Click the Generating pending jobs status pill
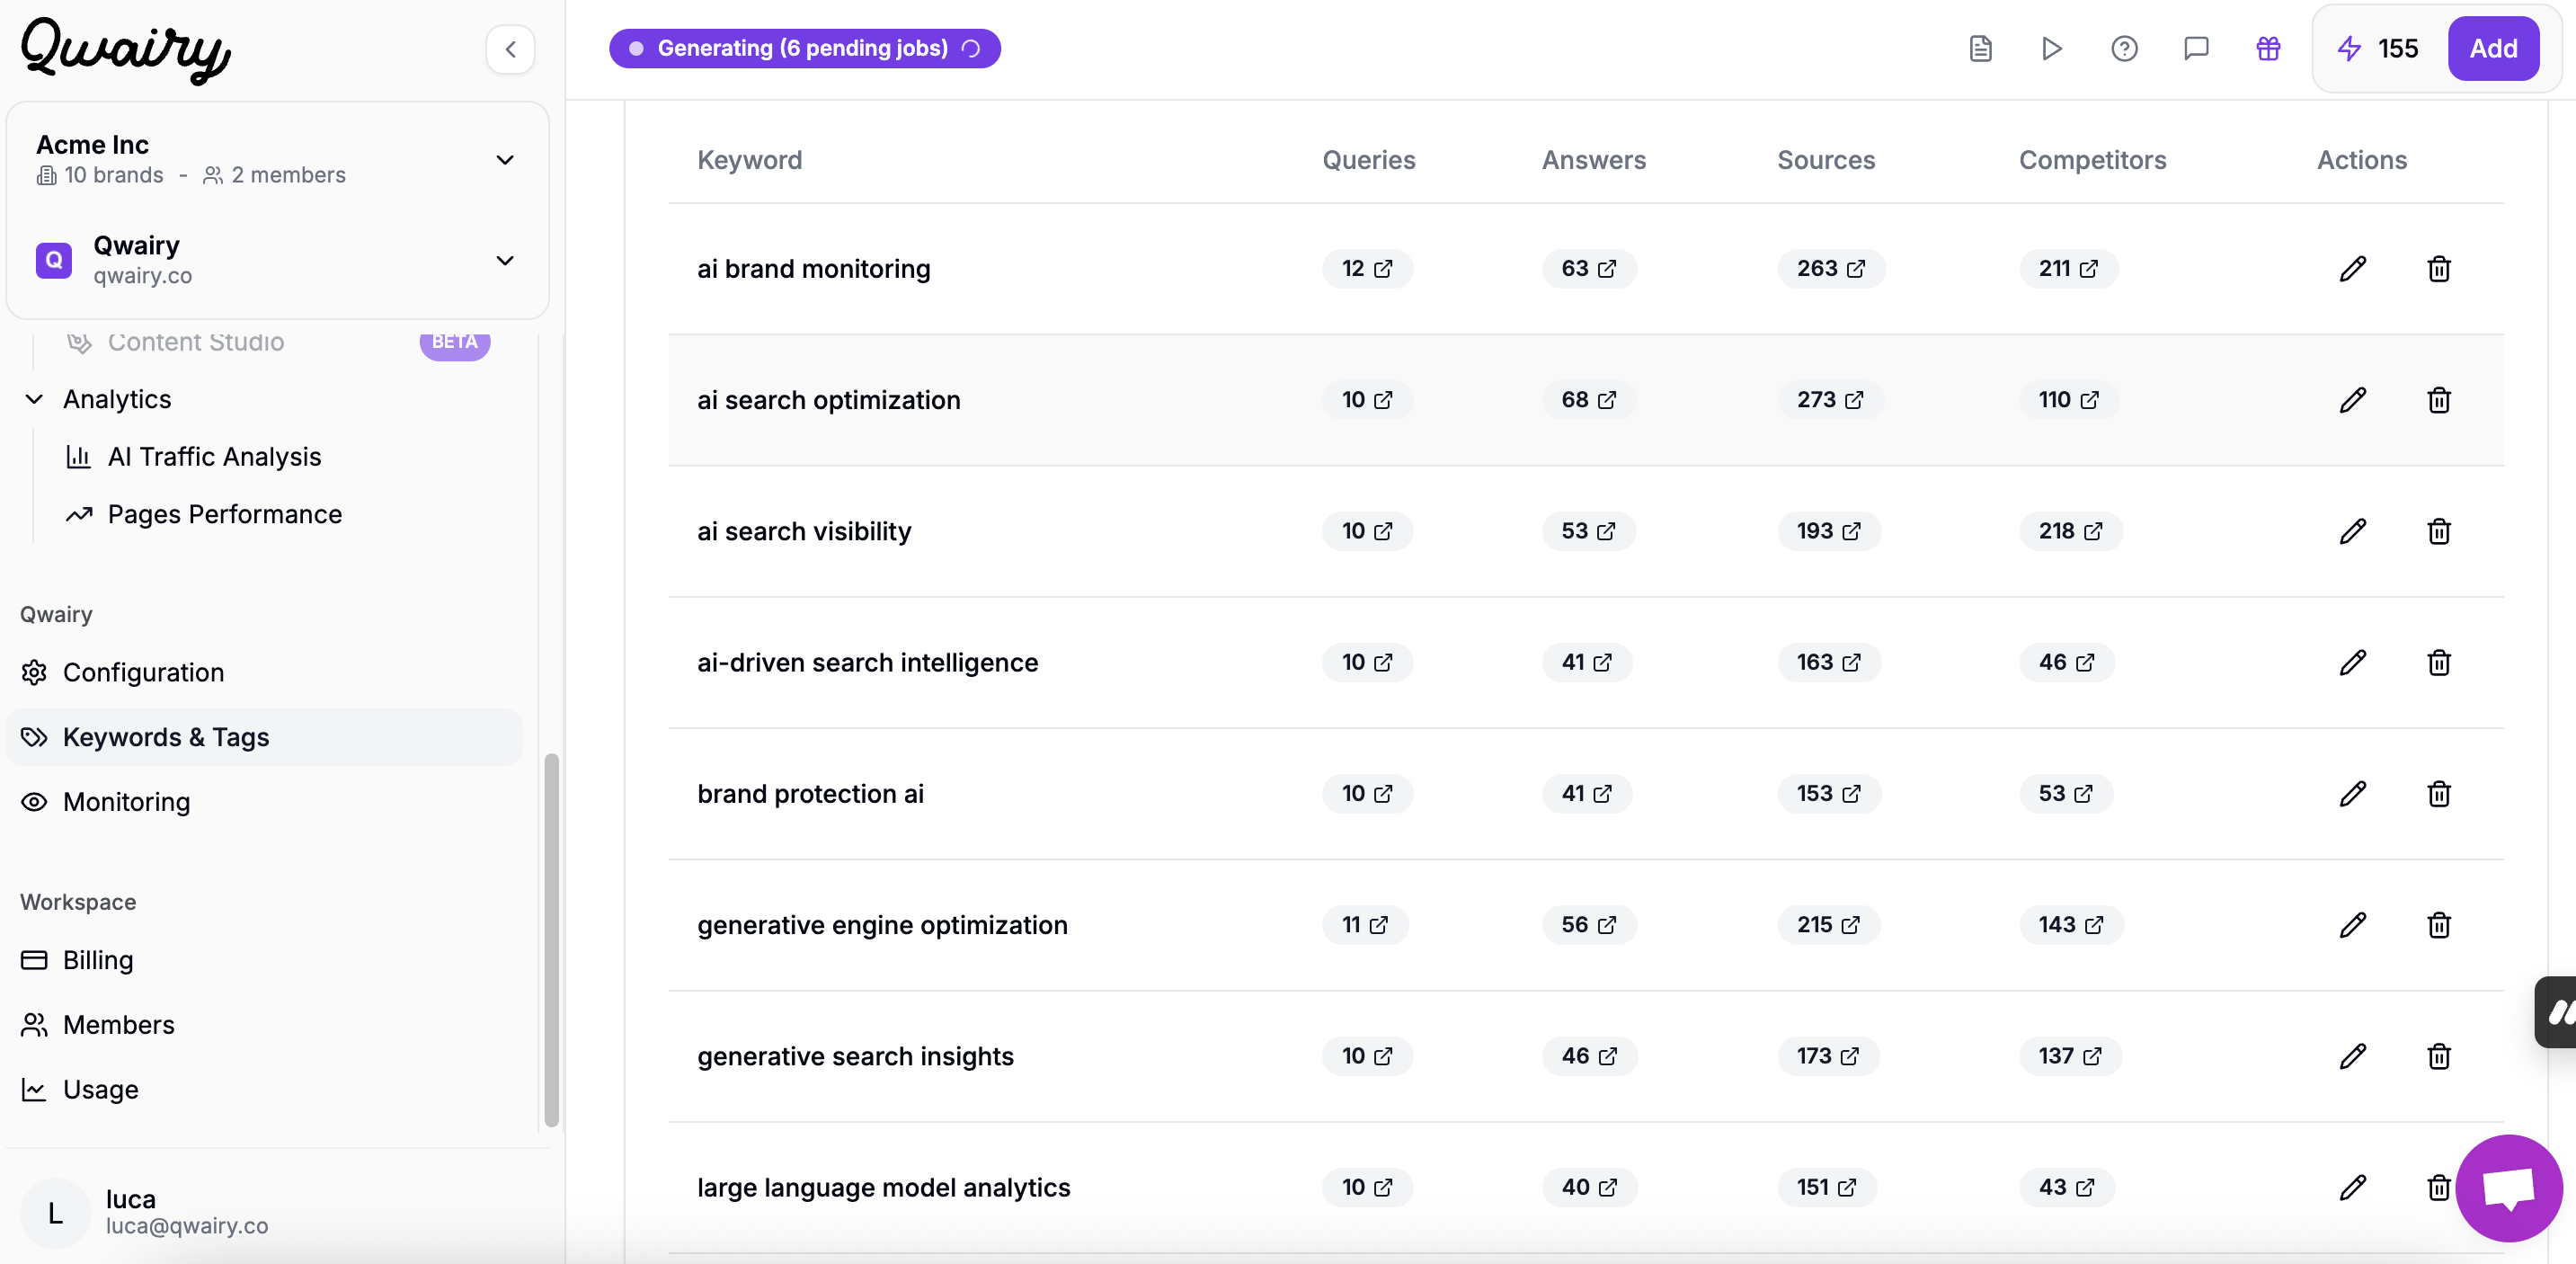Image resolution: width=2576 pixels, height=1264 pixels. pyautogui.click(x=804, y=48)
